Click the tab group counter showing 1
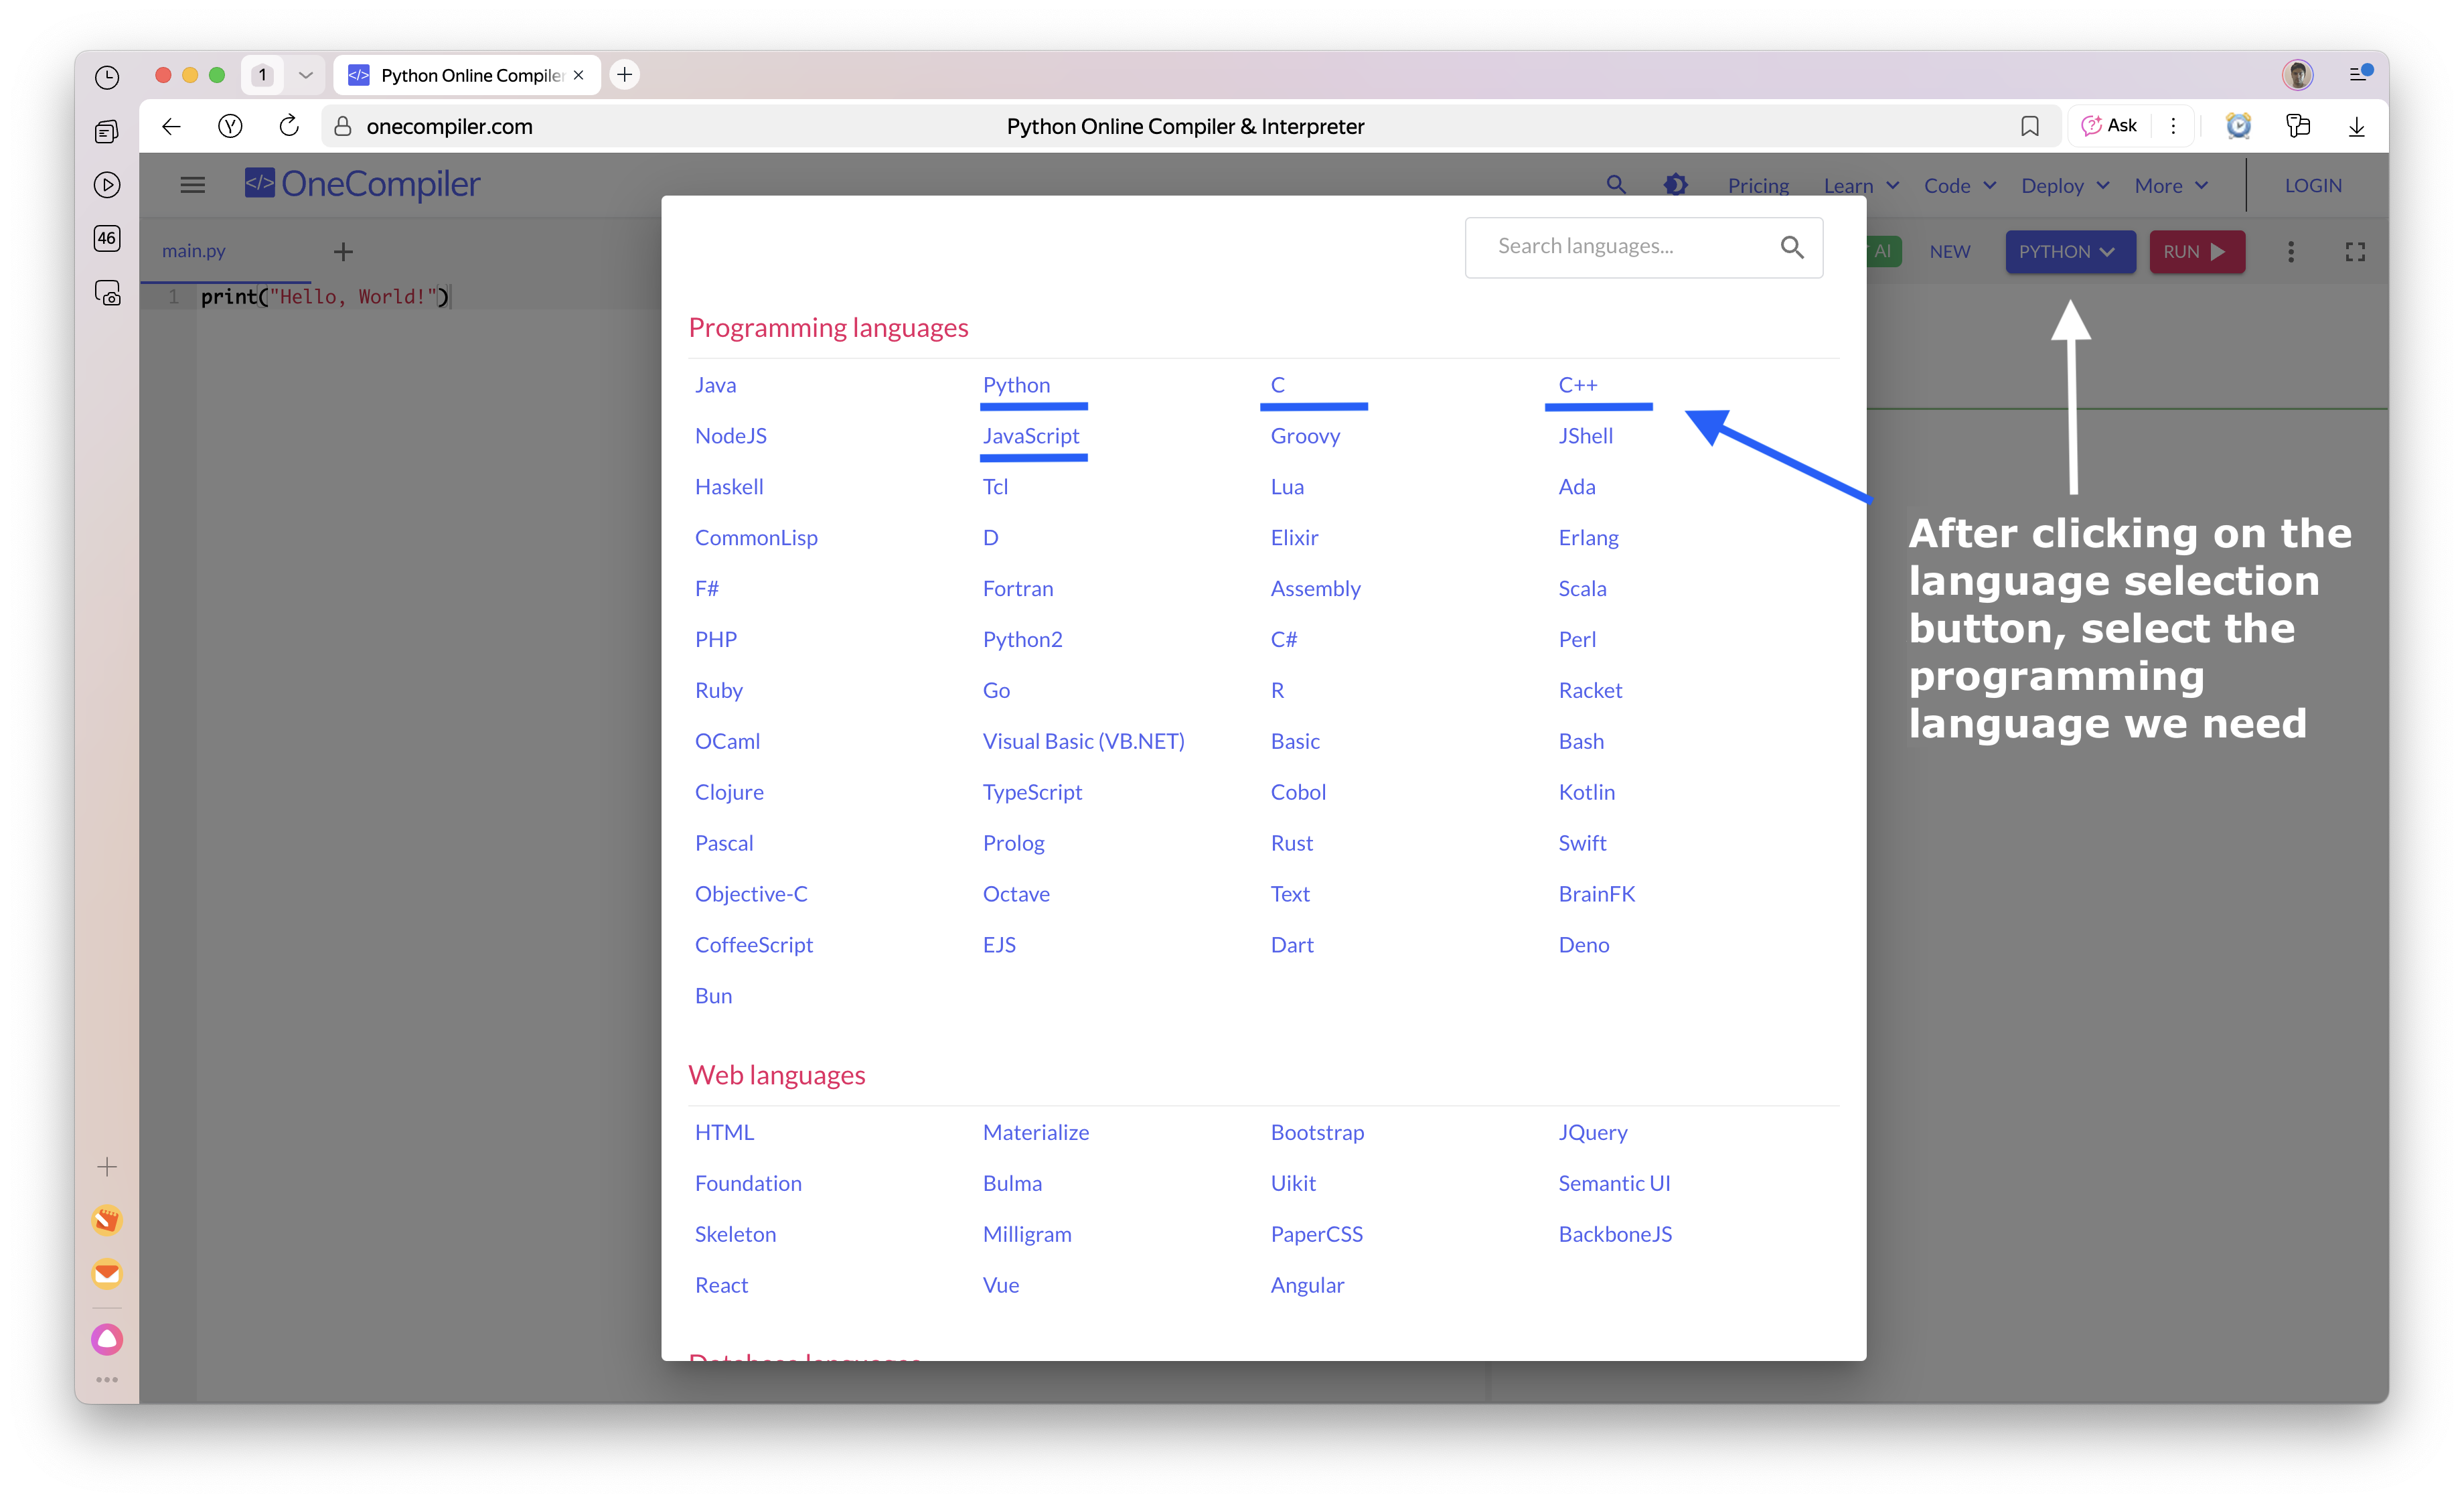This screenshot has width=2464, height=1503. pos(262,75)
